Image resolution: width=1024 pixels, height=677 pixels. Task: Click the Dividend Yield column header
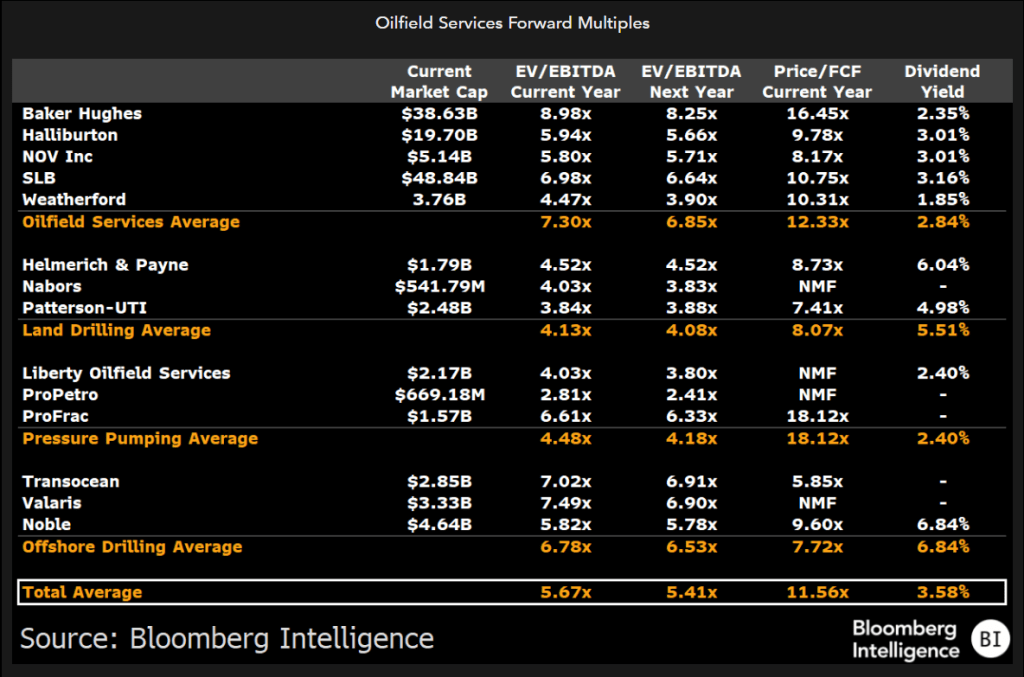941,82
